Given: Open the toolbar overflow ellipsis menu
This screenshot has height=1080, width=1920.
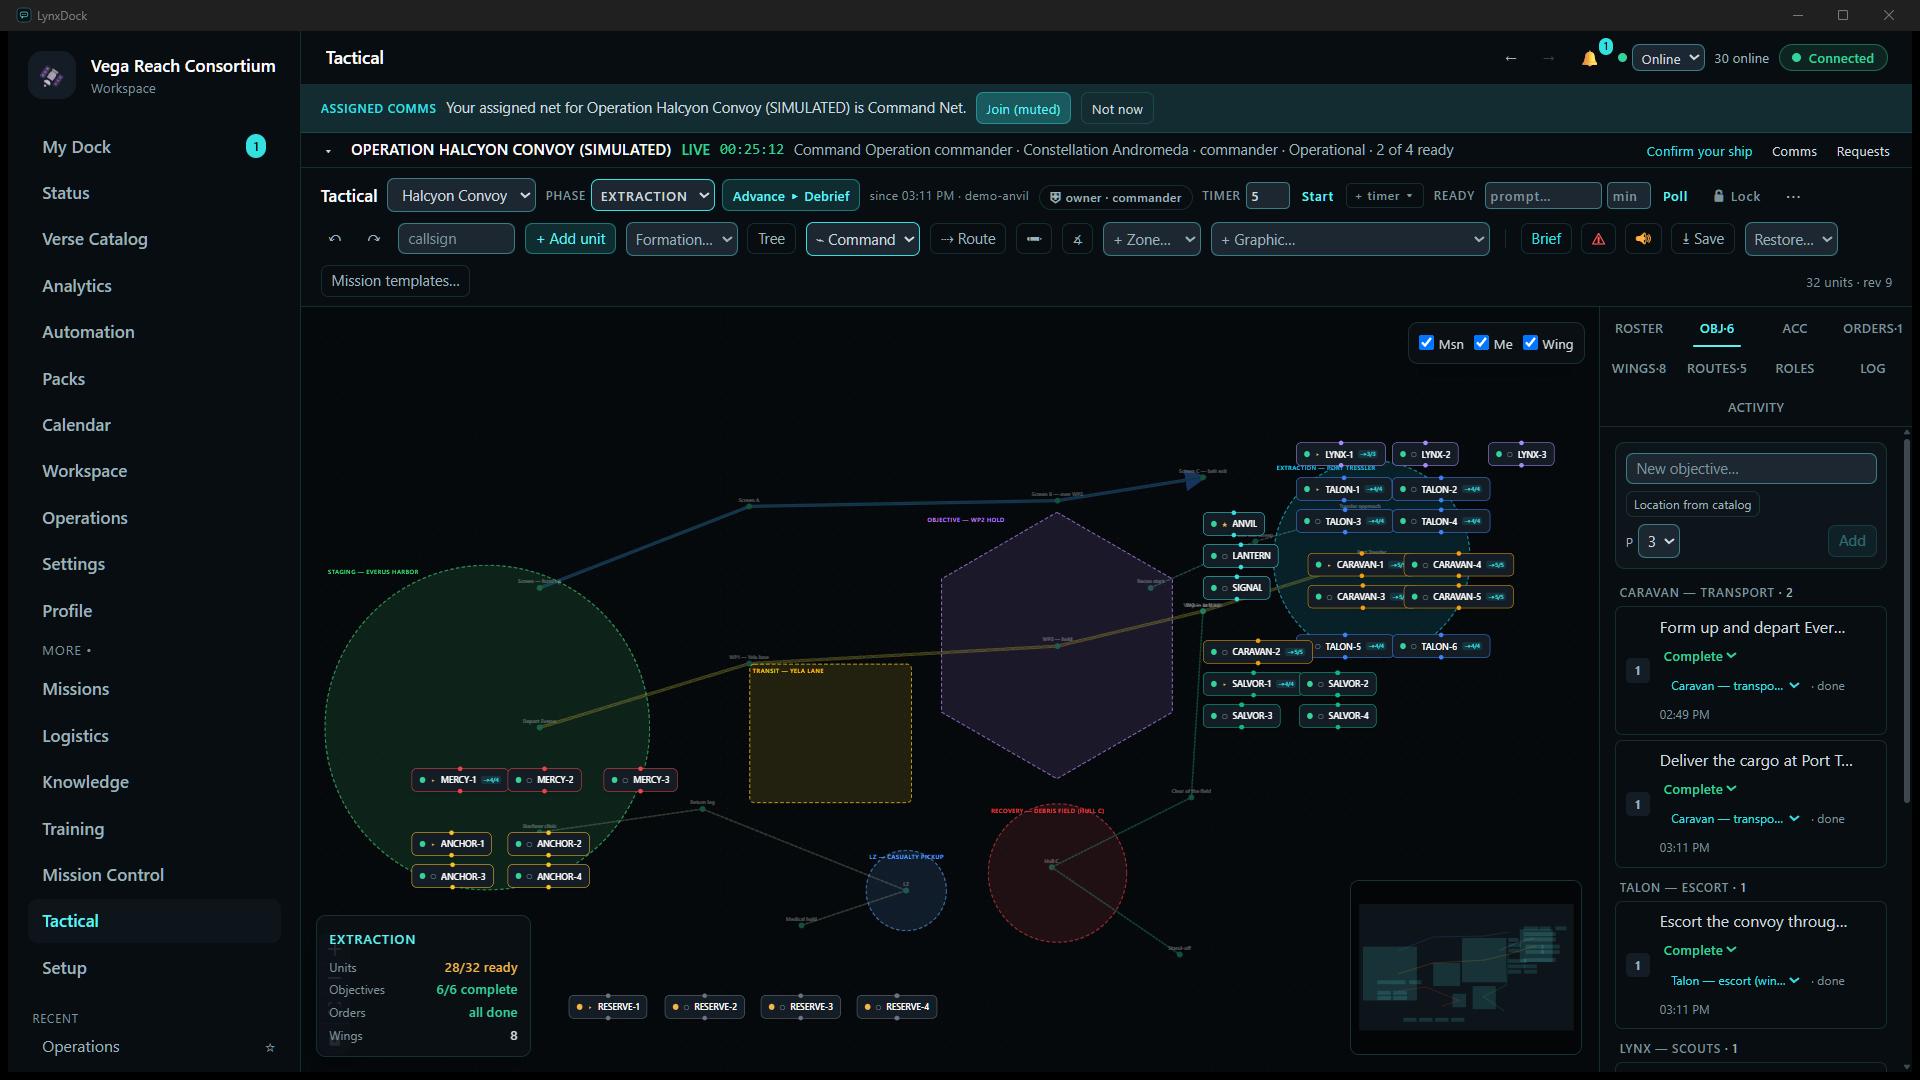Looking at the screenshot, I should pos(1793,196).
